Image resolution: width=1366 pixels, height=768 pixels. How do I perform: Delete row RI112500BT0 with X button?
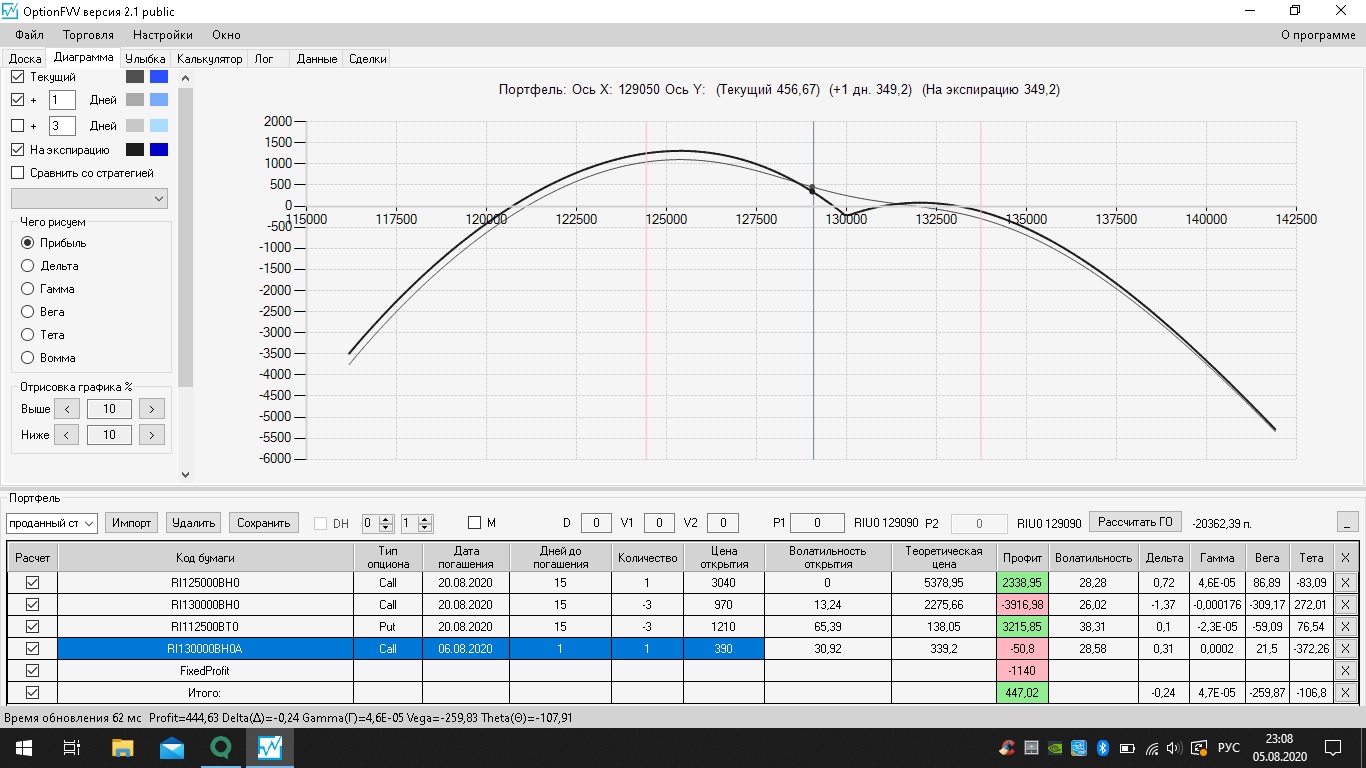pyautogui.click(x=1344, y=626)
